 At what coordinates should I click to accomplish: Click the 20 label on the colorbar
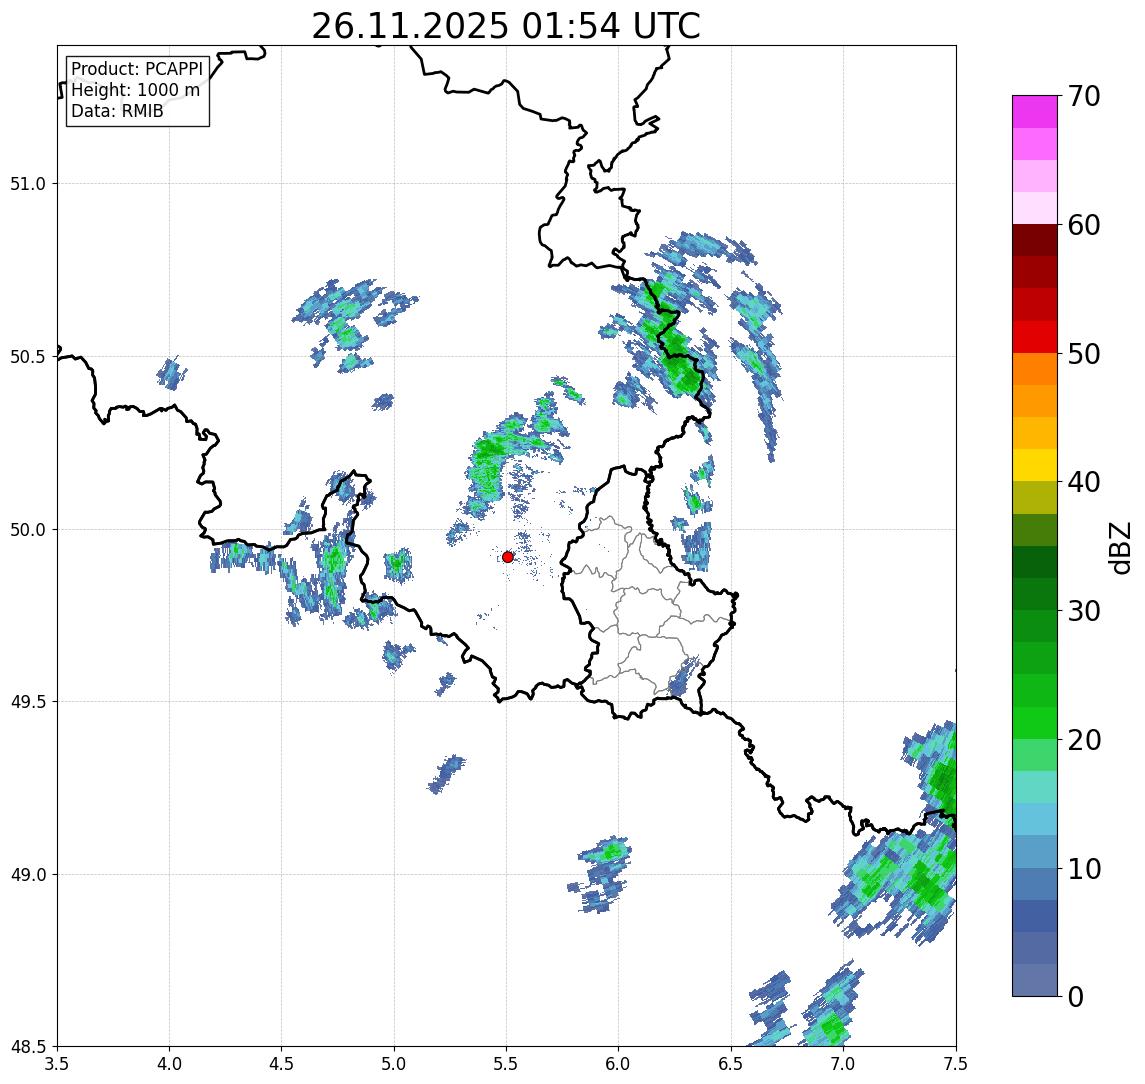pos(1083,740)
